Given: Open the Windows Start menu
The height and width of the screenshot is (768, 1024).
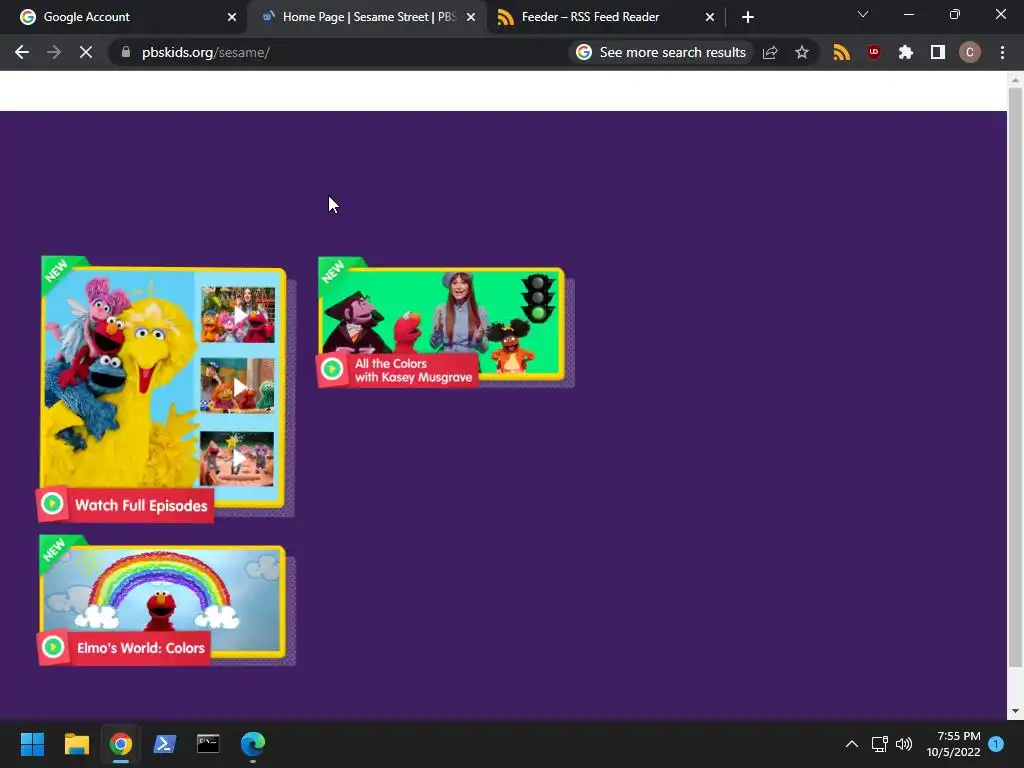Looking at the screenshot, I should (32, 744).
